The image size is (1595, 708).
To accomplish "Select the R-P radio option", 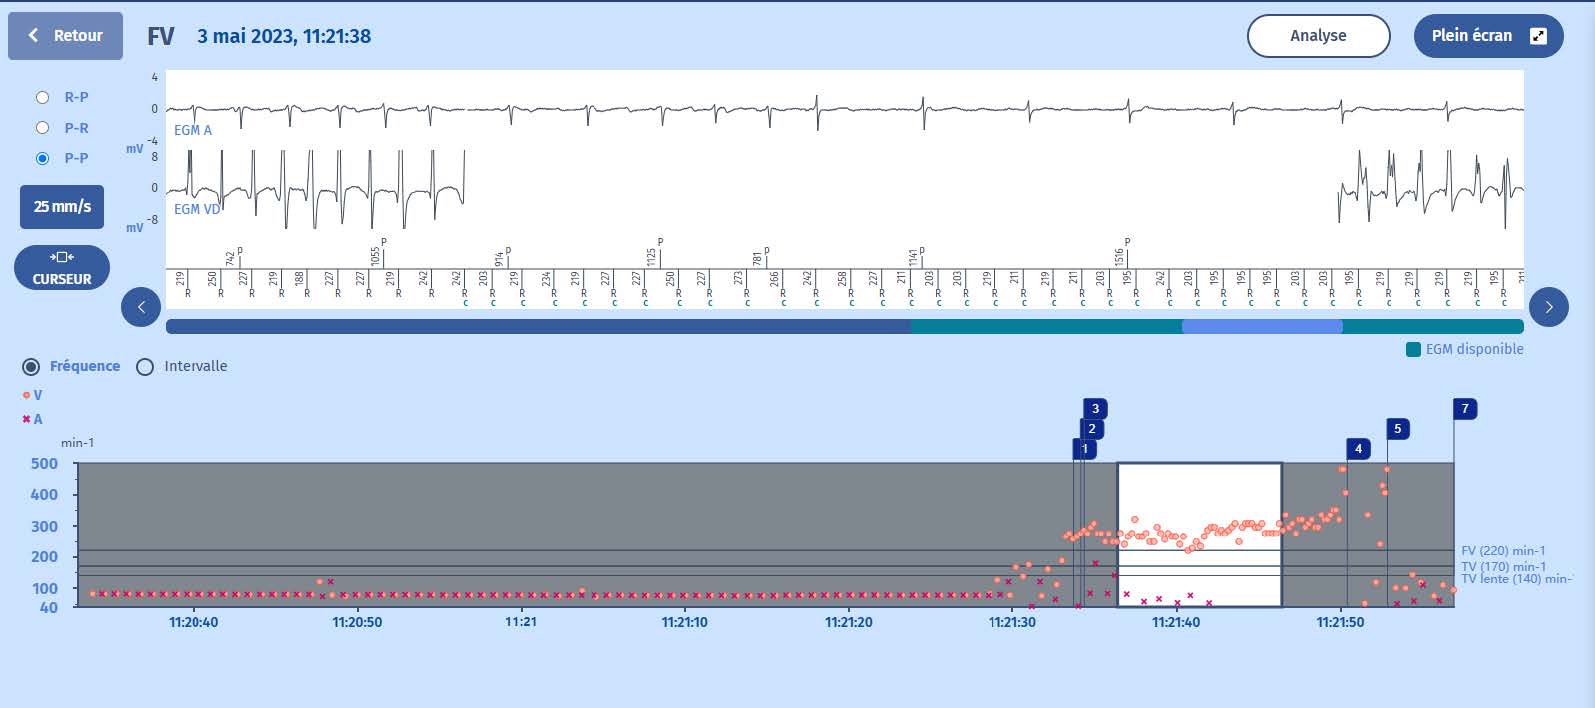I will tap(43, 98).
